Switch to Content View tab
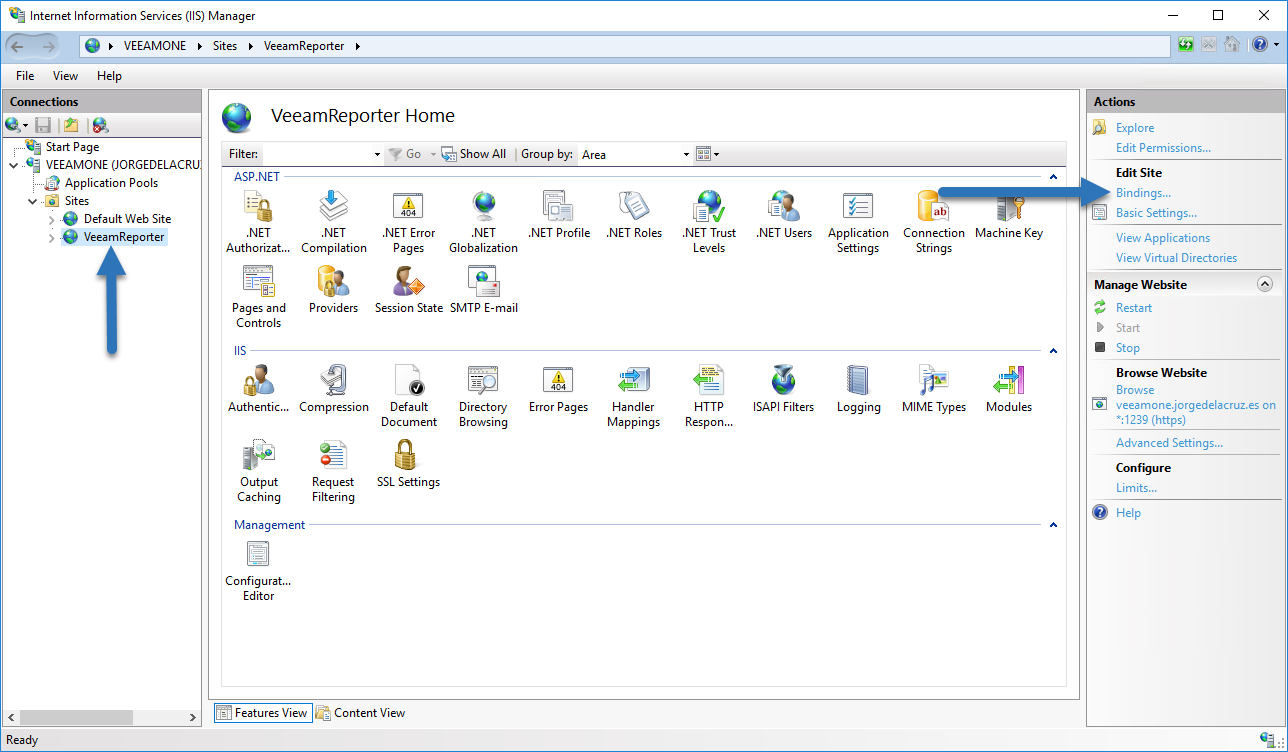Image resolution: width=1288 pixels, height=752 pixels. point(361,713)
